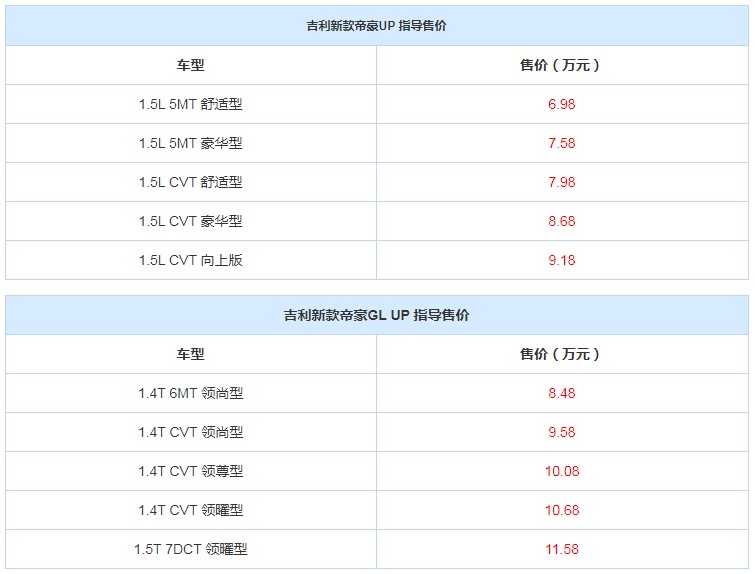
Task: Select the 7.58 price value
Action: tap(561, 143)
